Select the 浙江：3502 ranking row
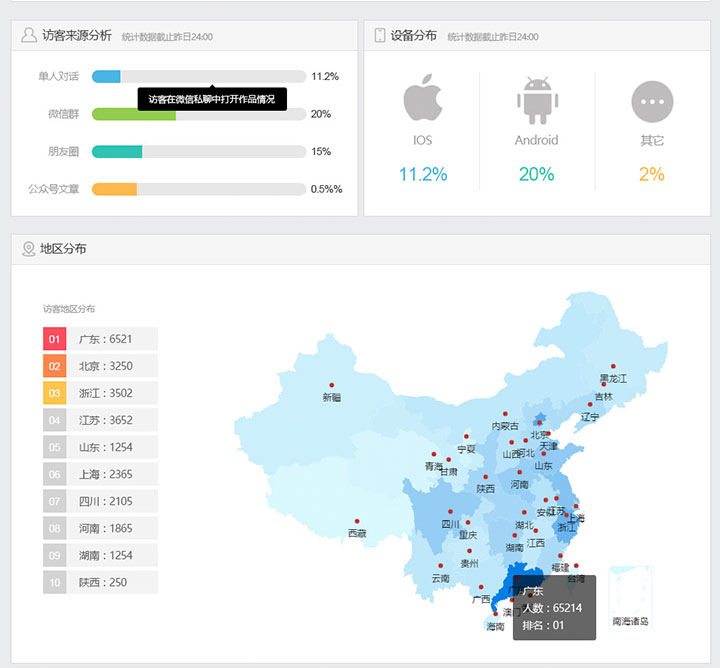 [x=100, y=393]
